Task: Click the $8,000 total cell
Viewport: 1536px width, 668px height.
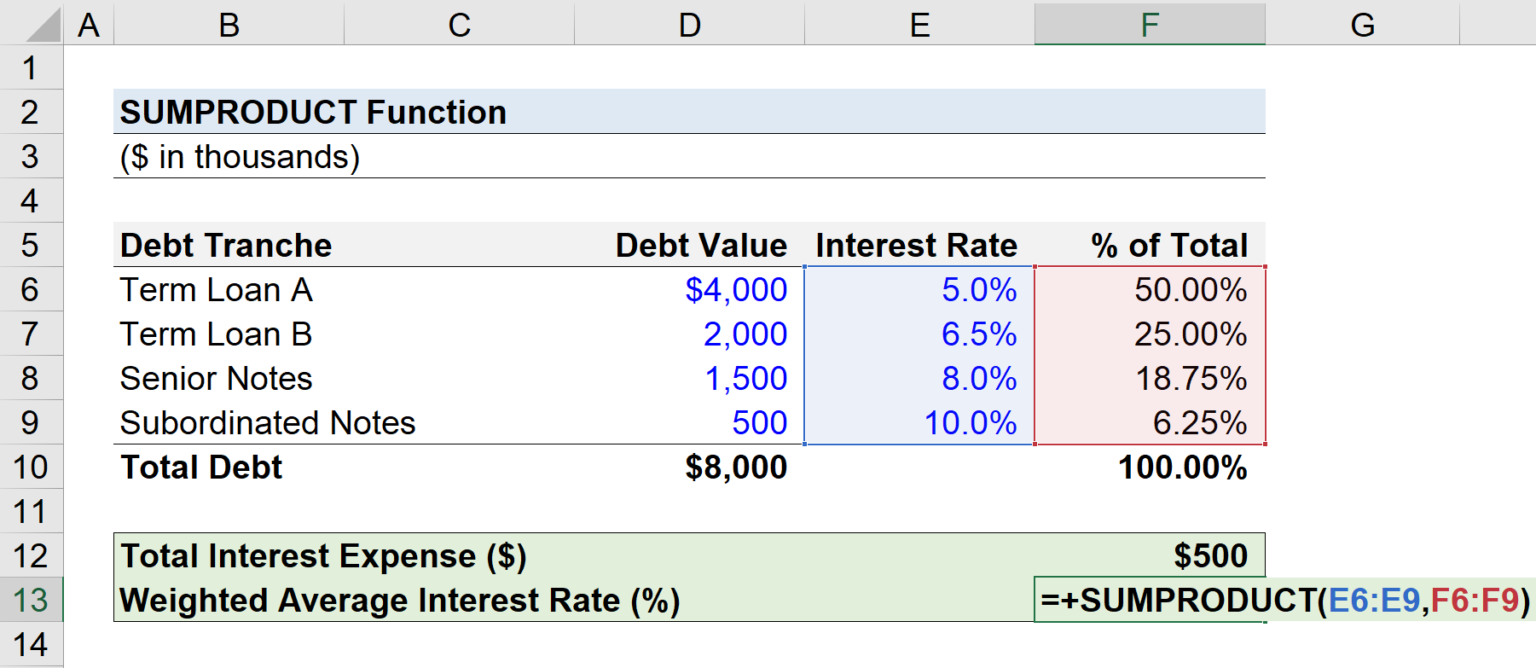Action: point(690,467)
